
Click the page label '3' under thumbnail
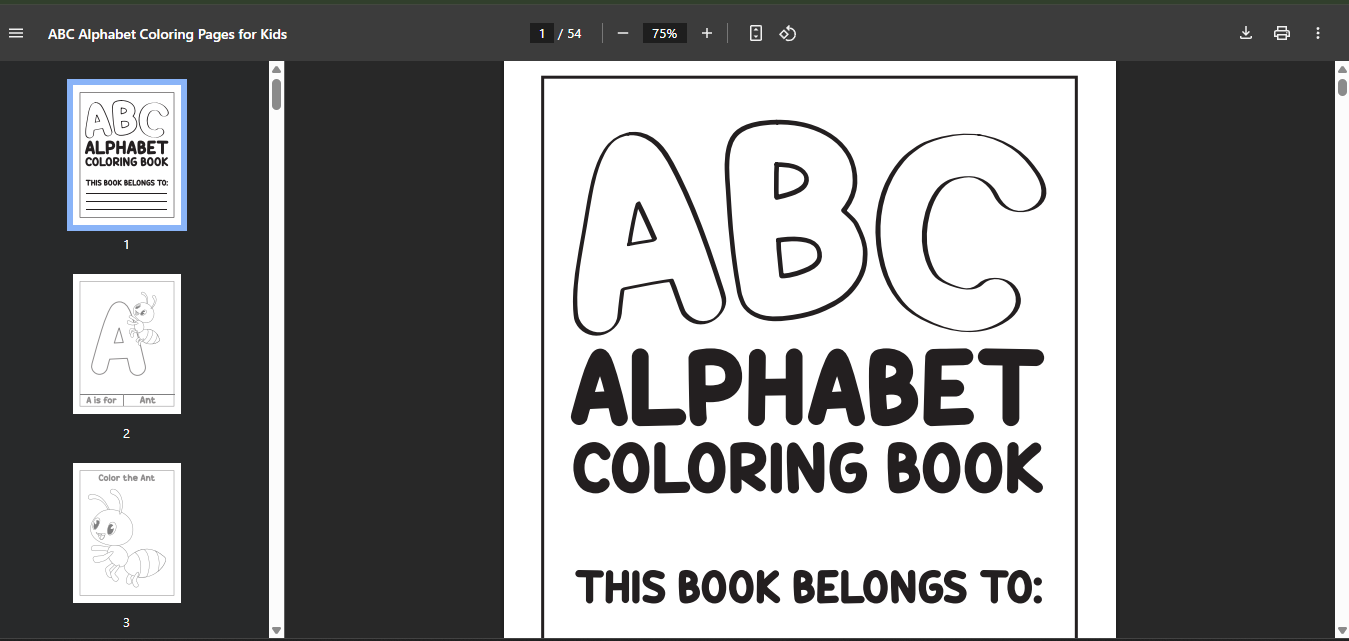tap(126, 622)
